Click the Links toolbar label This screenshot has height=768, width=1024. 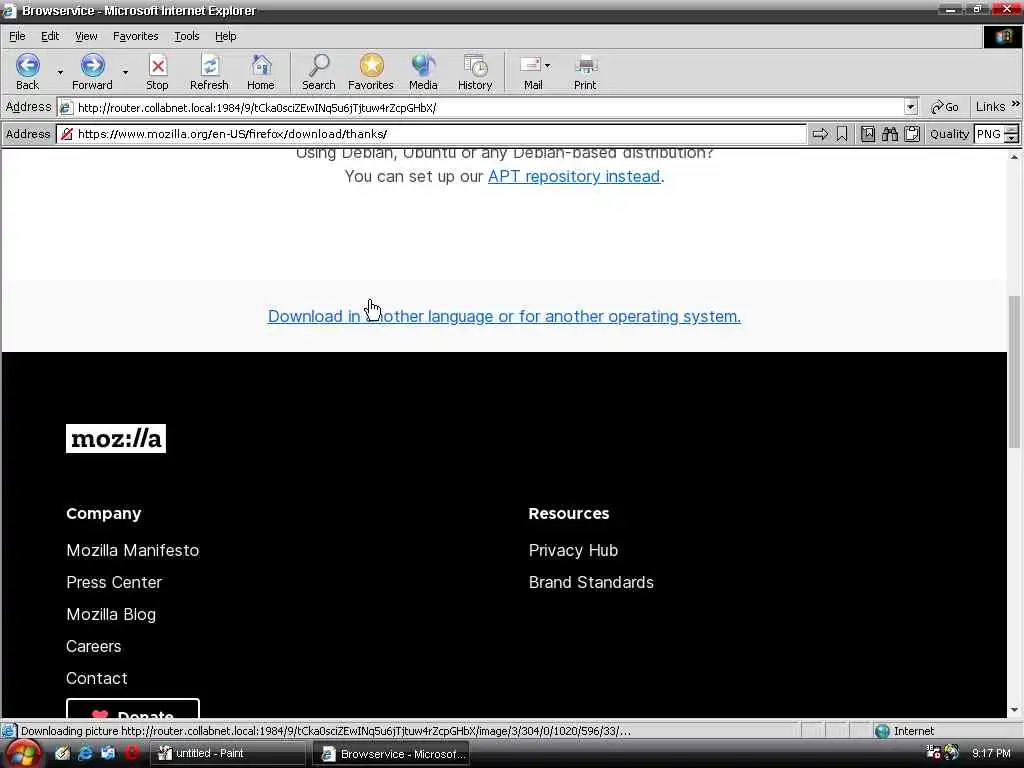pos(990,106)
